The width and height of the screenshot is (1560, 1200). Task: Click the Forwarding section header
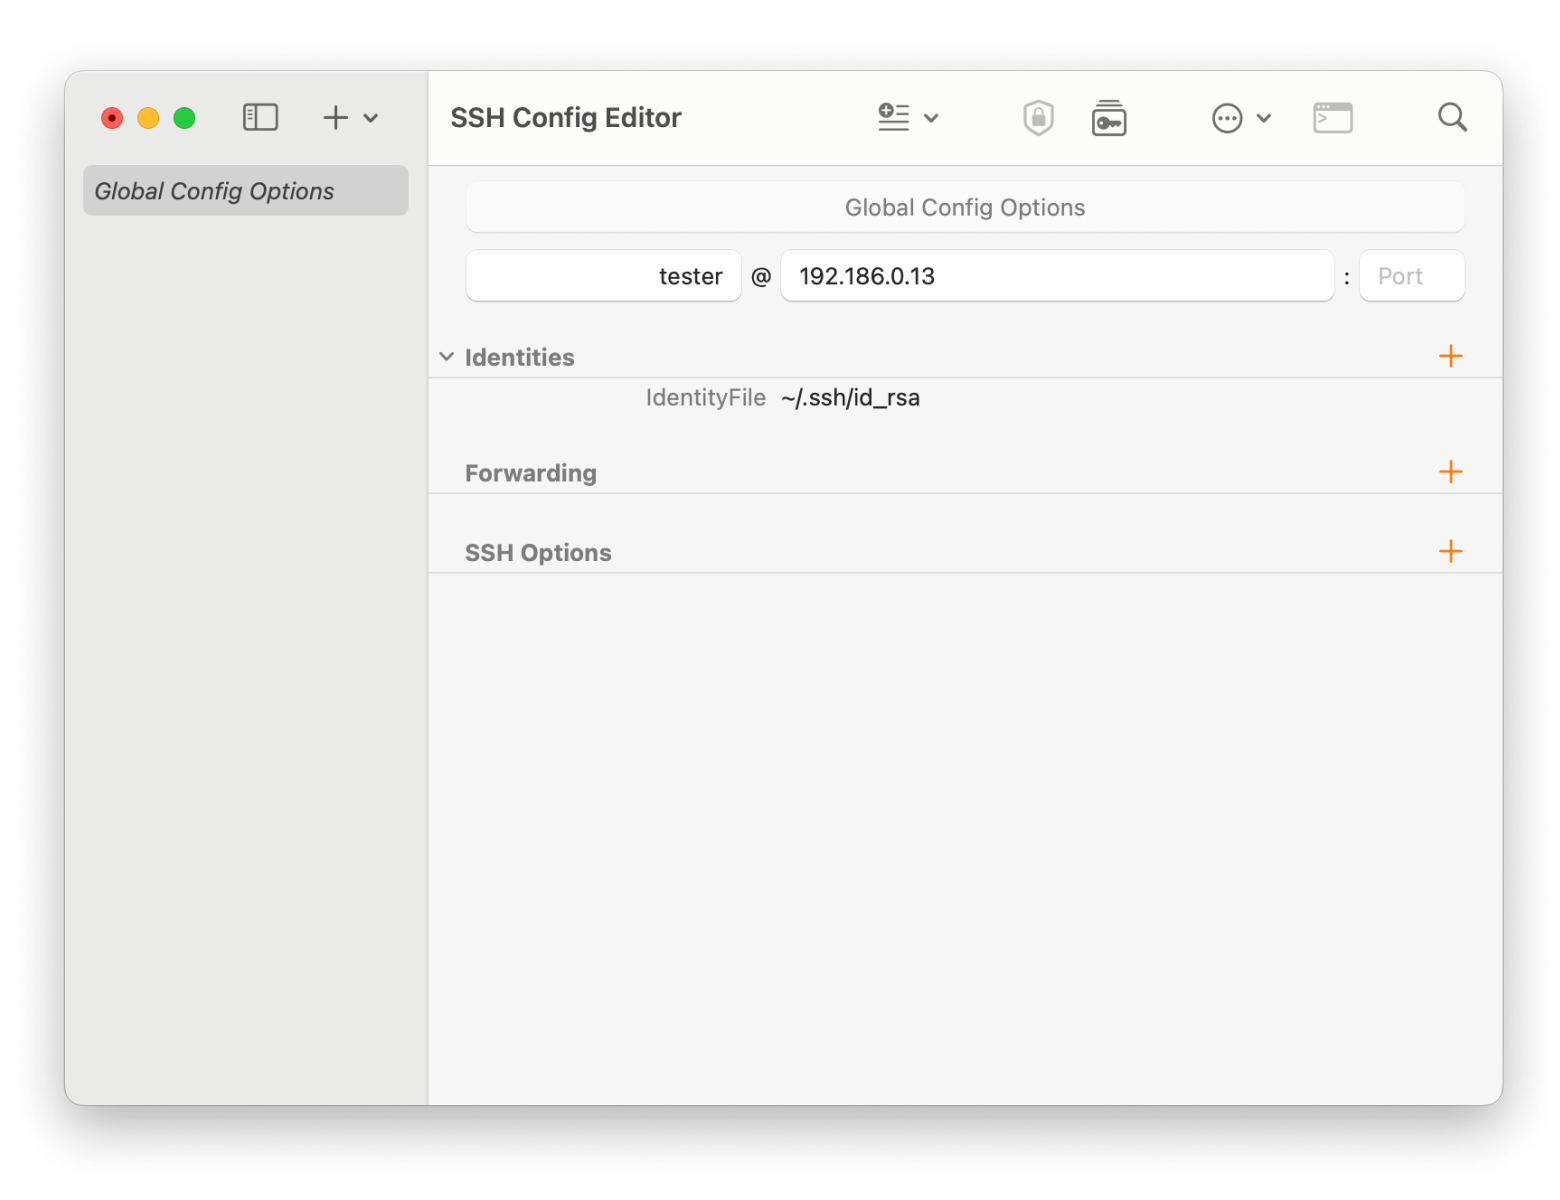[531, 473]
